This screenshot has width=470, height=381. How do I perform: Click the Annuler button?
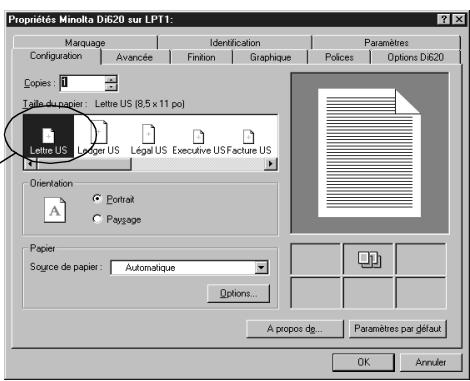(431, 362)
